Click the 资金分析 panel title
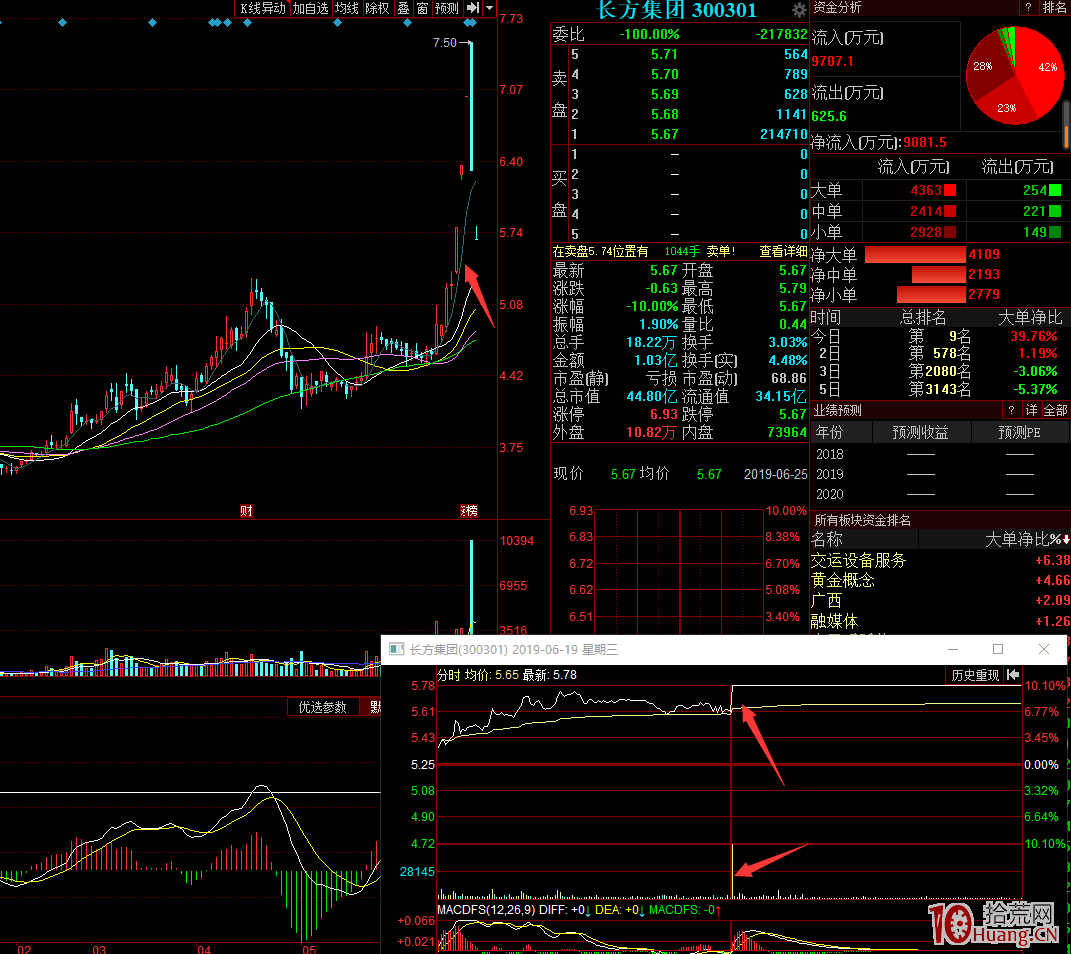Image resolution: width=1071 pixels, height=954 pixels. (837, 7)
